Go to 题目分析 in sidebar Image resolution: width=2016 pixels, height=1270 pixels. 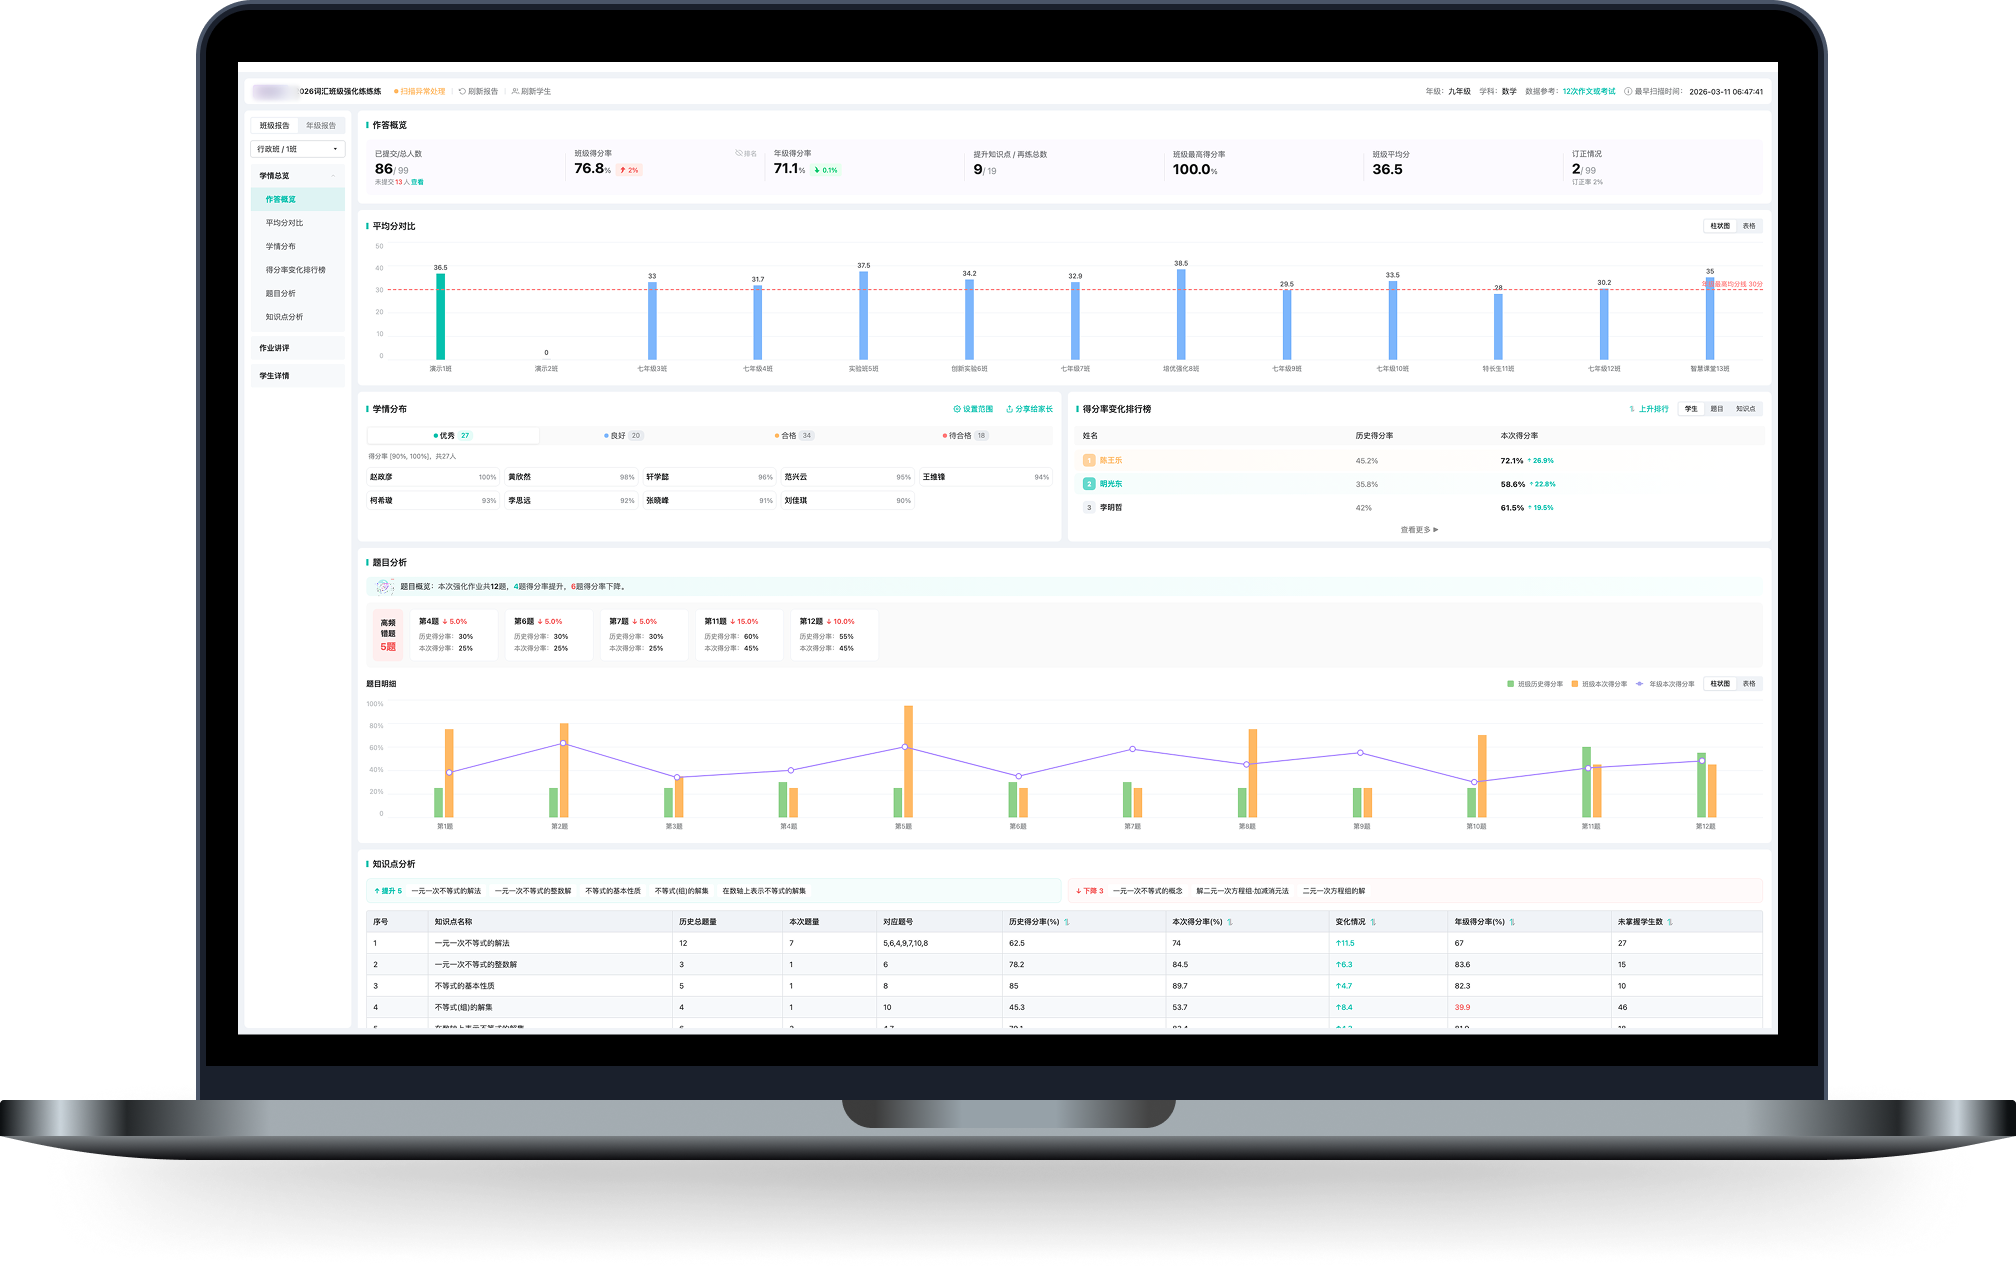coord(298,293)
